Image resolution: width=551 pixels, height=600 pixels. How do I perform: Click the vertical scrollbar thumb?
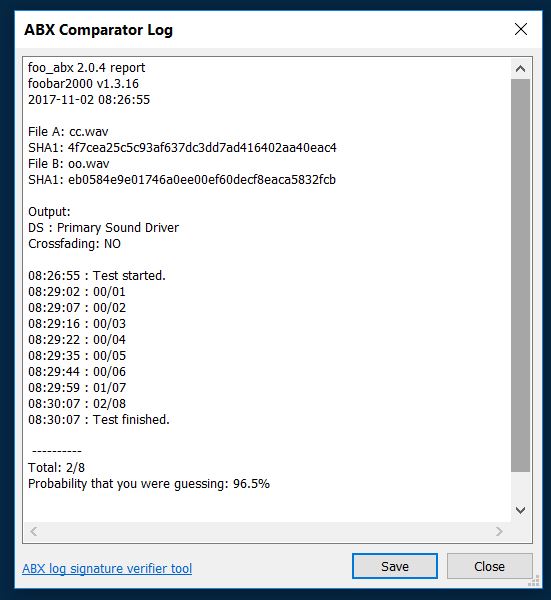[520, 276]
